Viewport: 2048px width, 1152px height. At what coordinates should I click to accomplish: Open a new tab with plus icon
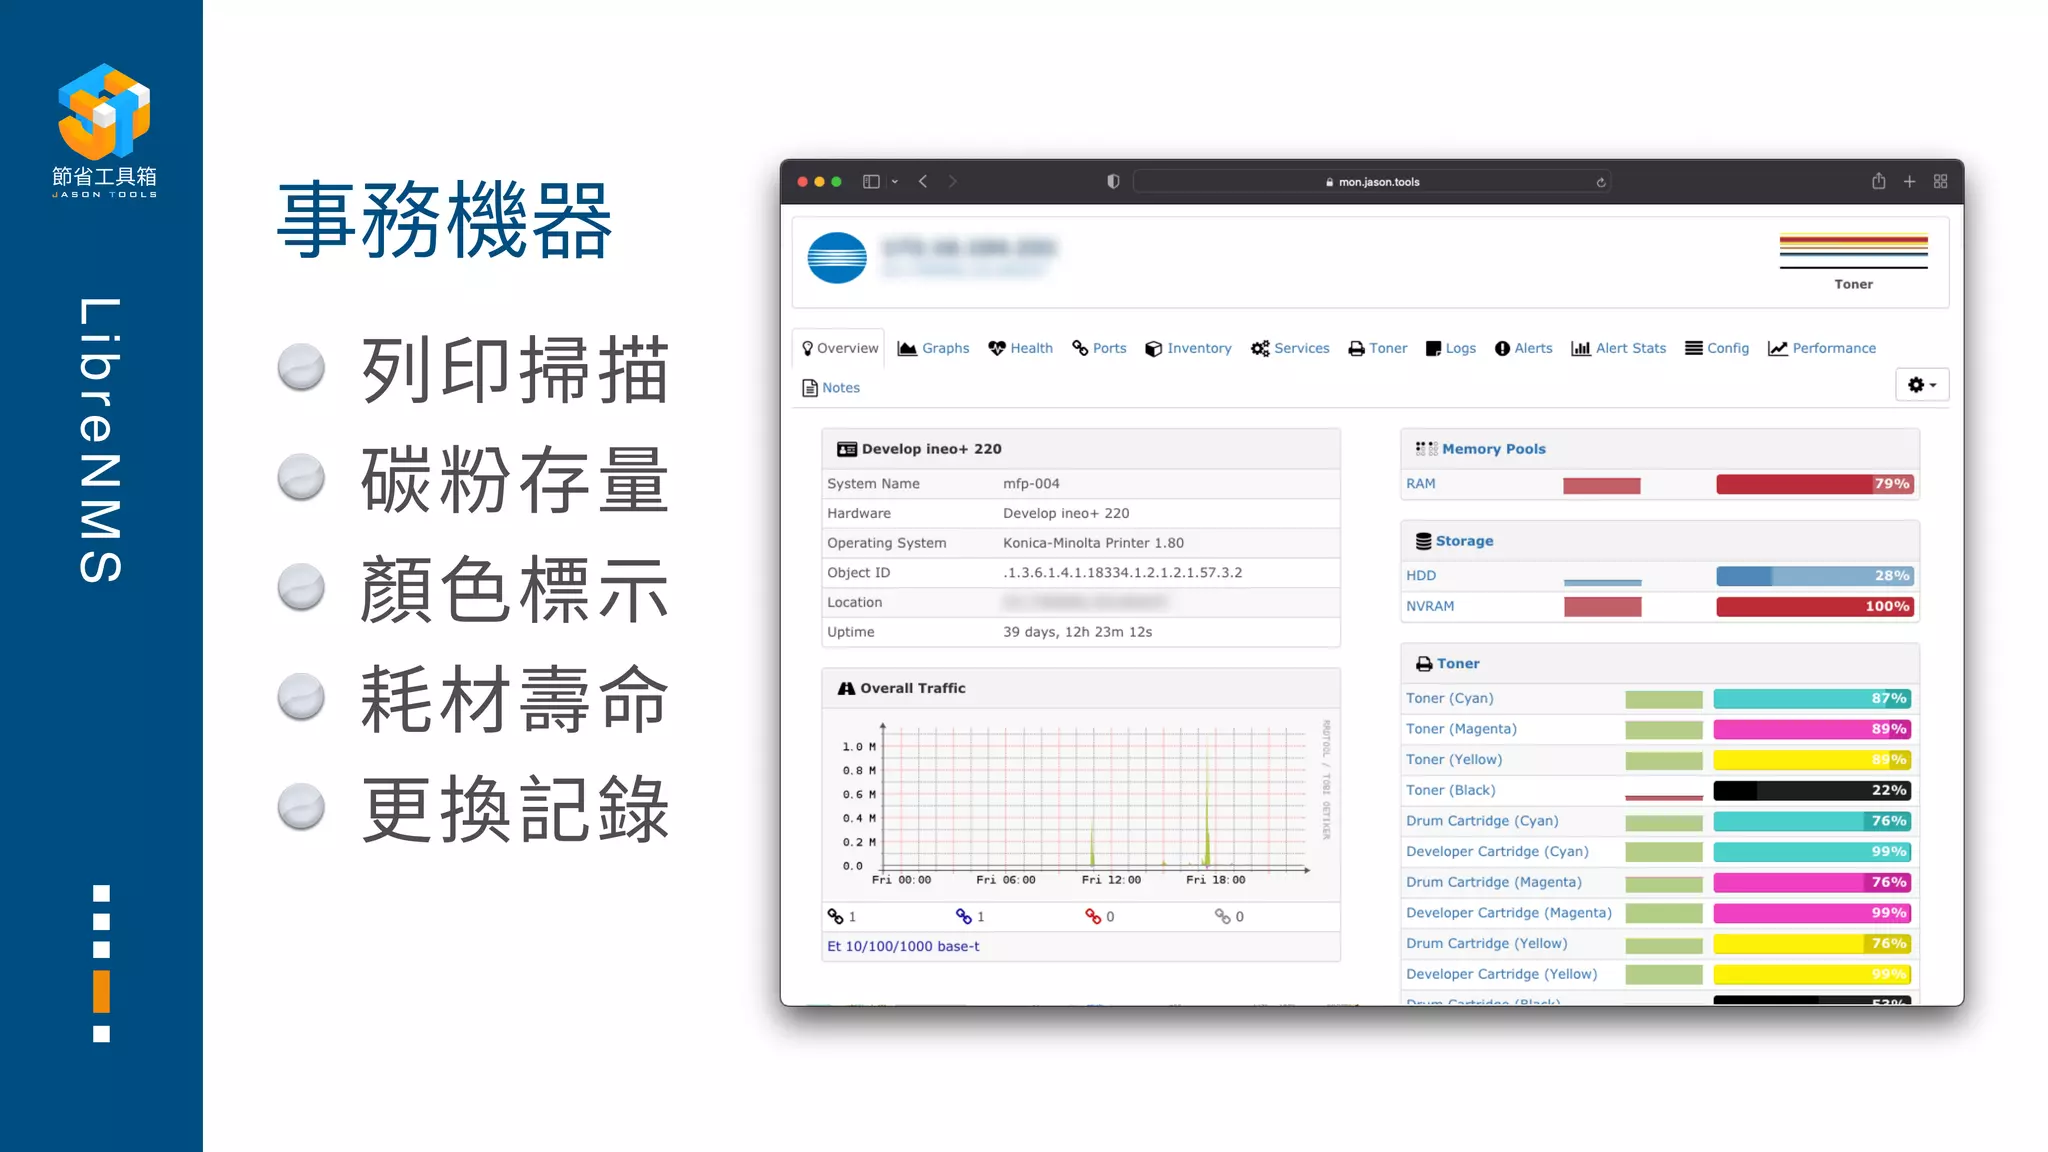point(1909,182)
